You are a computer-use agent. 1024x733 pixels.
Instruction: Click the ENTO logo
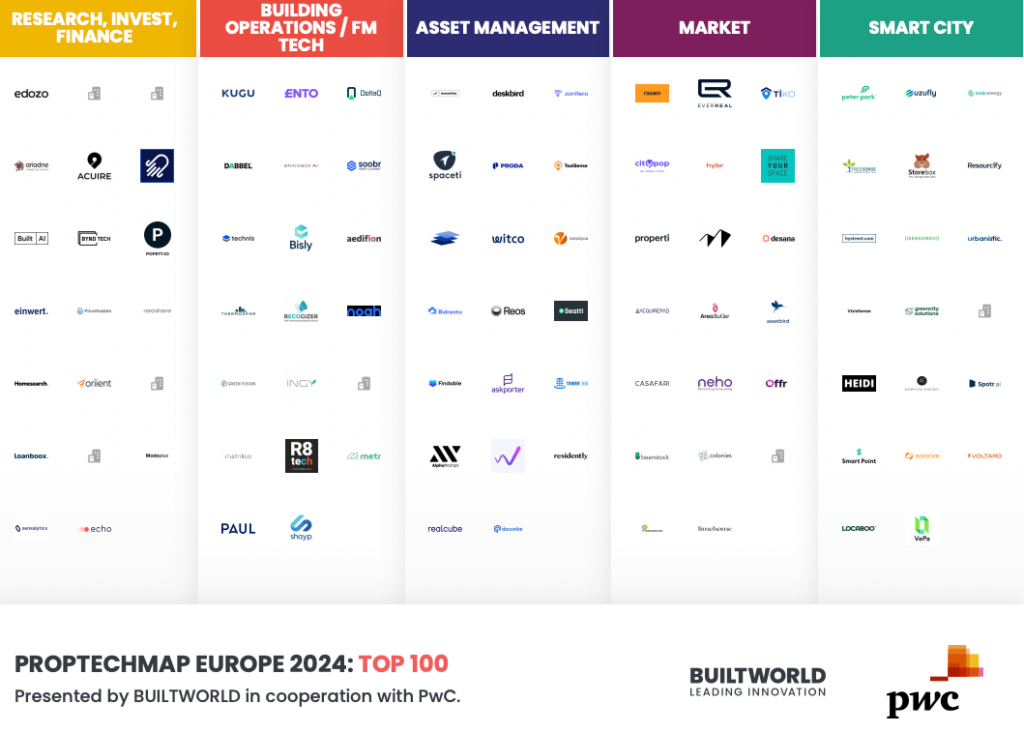301,93
